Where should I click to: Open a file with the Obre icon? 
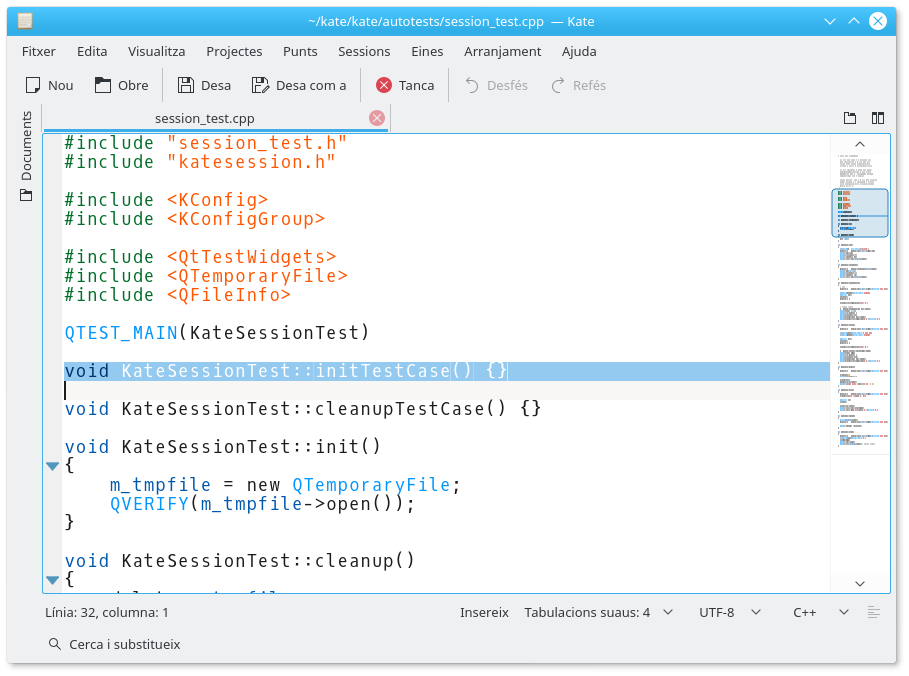(102, 86)
